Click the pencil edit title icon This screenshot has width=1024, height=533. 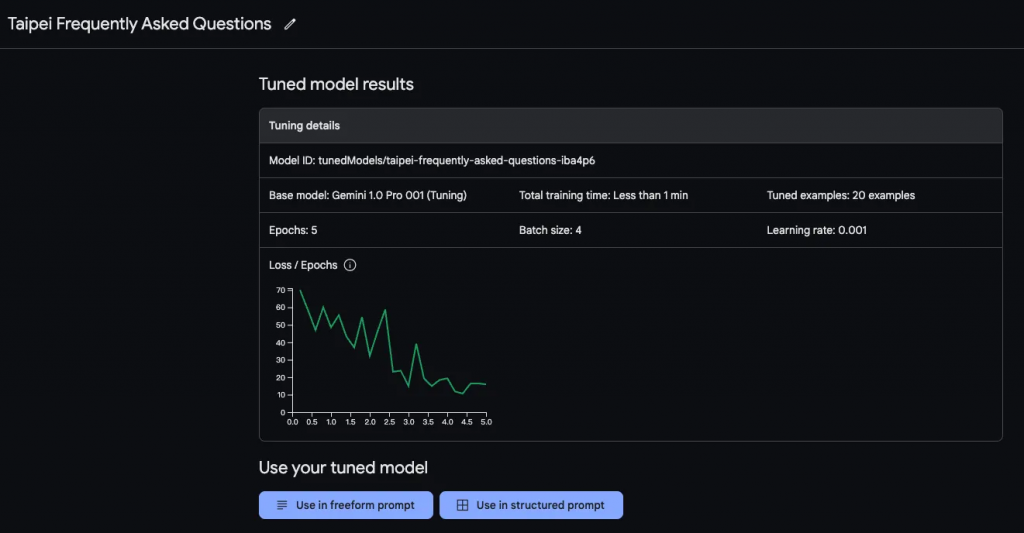pos(291,24)
